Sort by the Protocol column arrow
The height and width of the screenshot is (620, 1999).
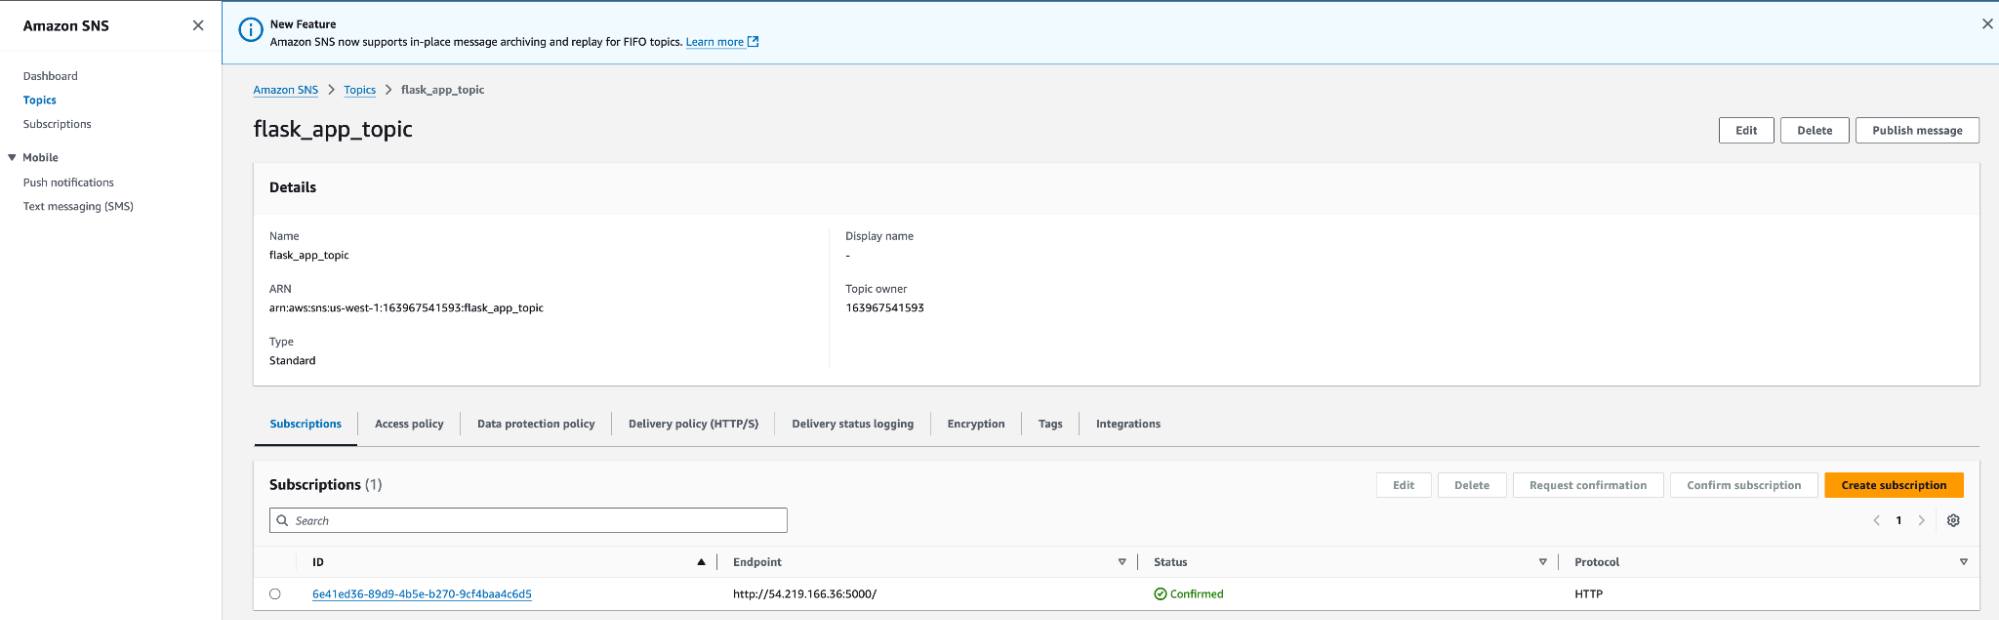[x=1963, y=562]
